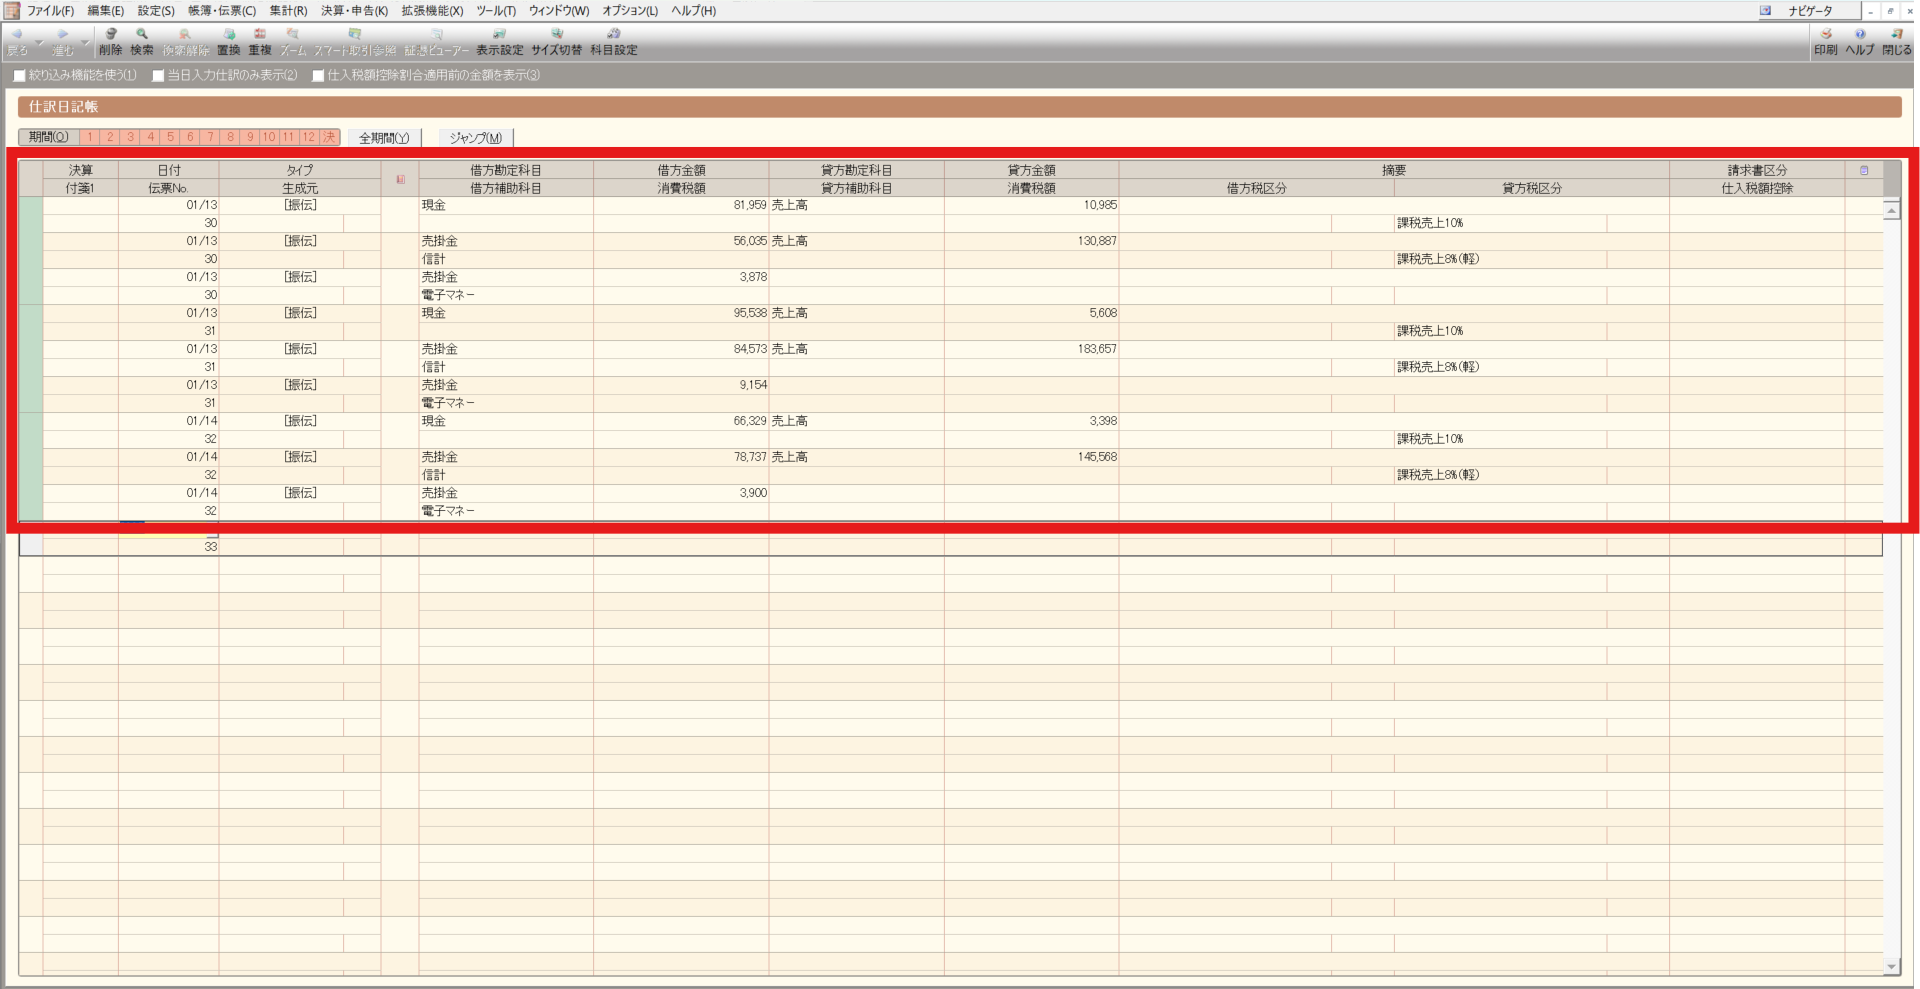Click the 閉じる (close) door icon
1920x989 pixels.
1896,41
